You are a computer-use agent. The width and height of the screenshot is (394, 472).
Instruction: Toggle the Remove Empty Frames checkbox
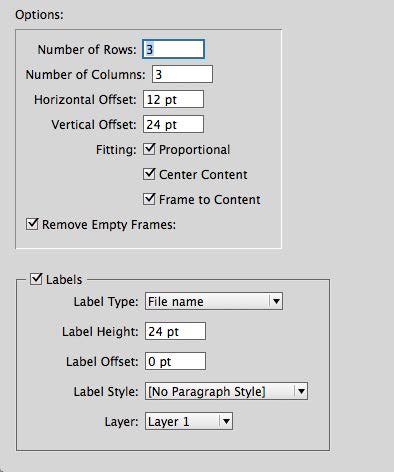pos(32,224)
